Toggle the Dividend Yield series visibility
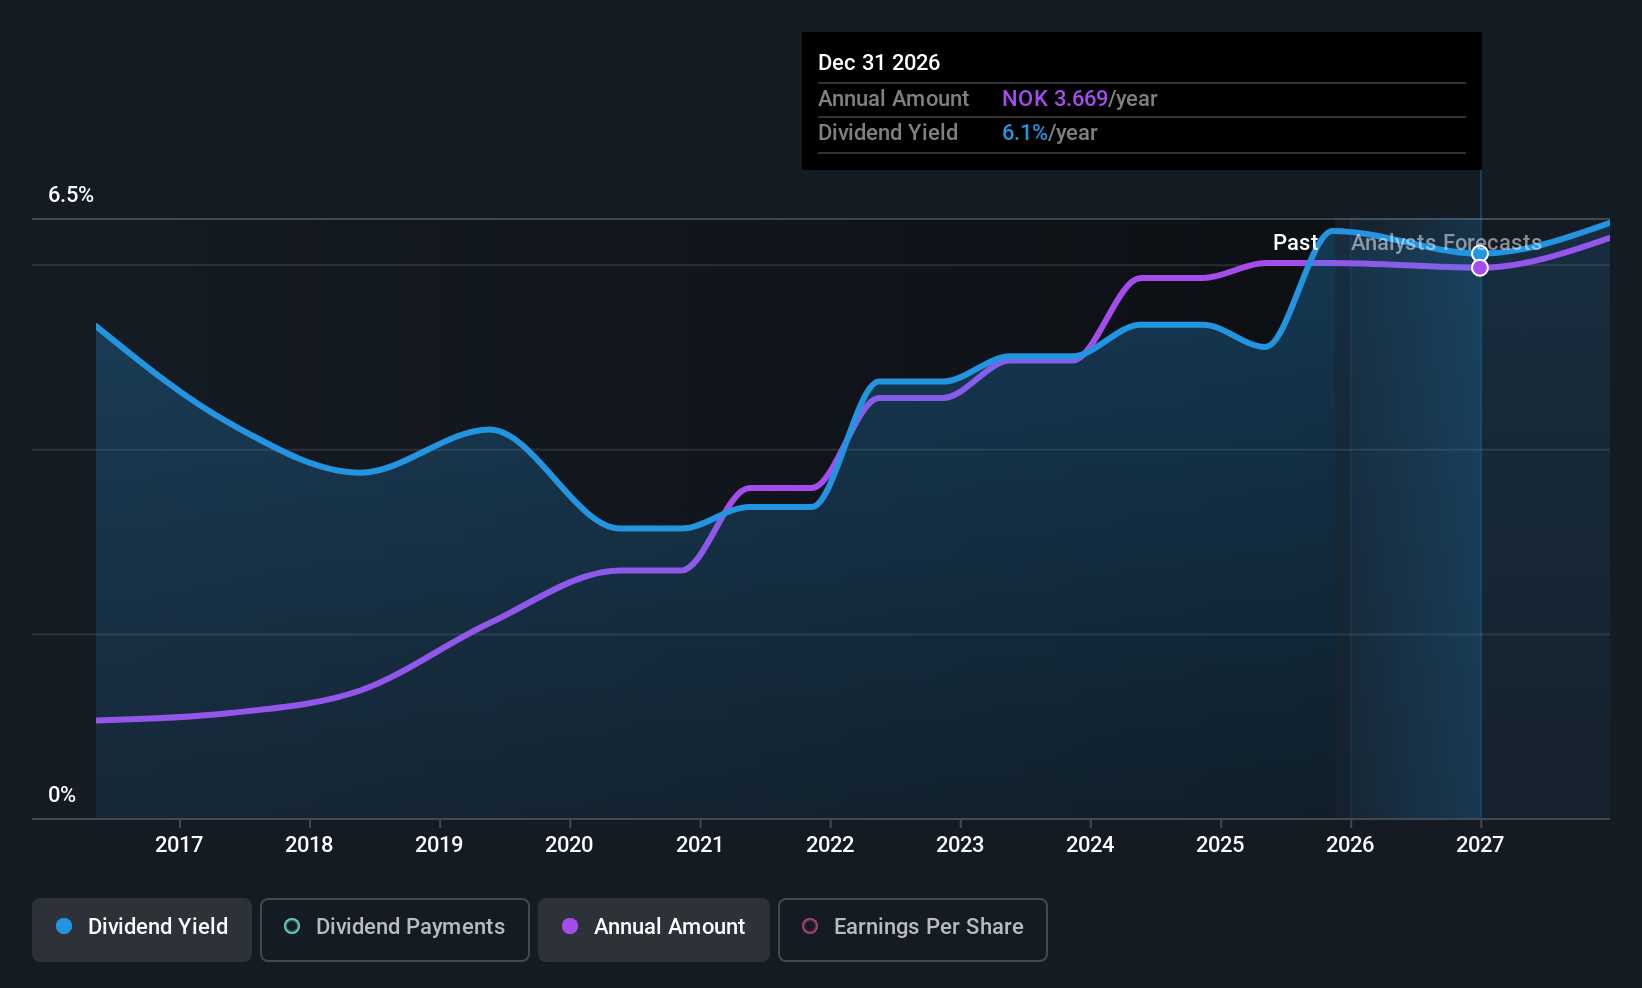The width and height of the screenshot is (1642, 988). [x=141, y=929]
